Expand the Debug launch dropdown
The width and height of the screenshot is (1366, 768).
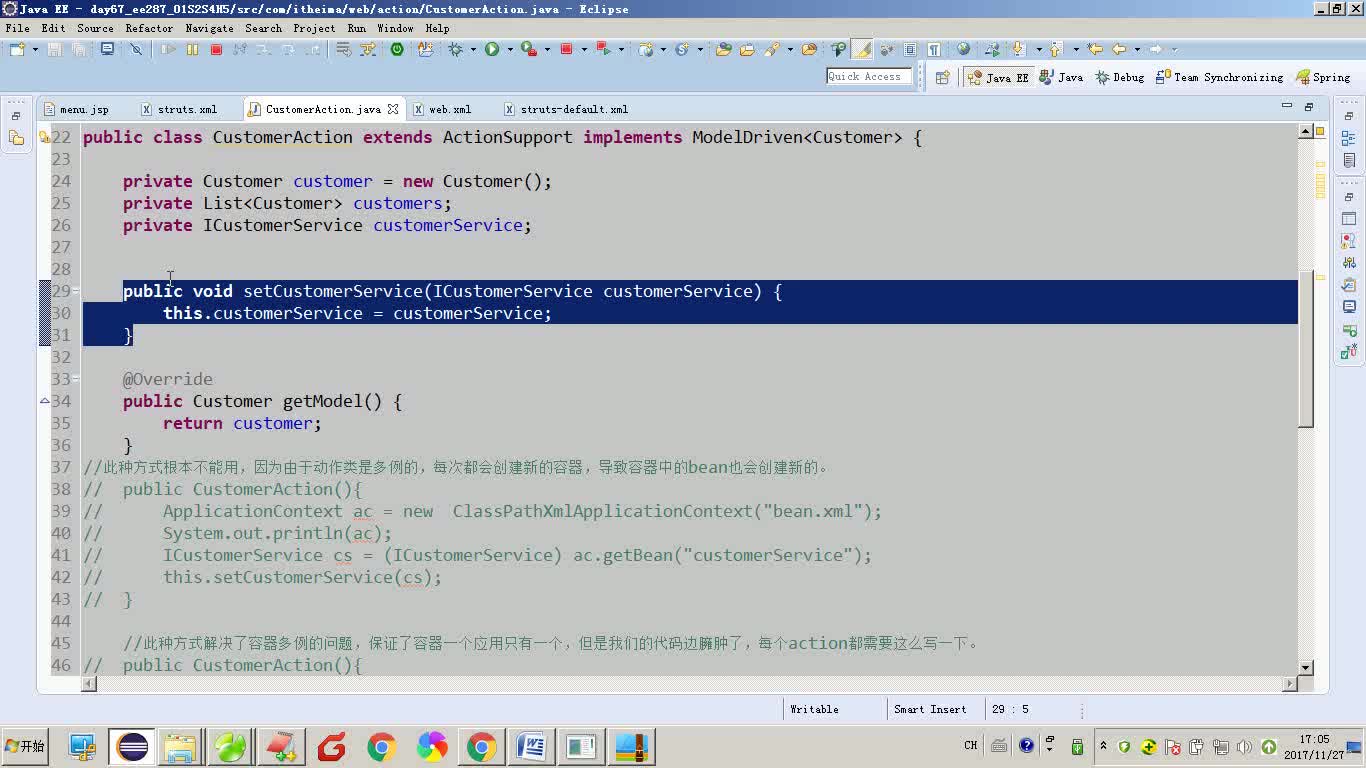[x=472, y=49]
